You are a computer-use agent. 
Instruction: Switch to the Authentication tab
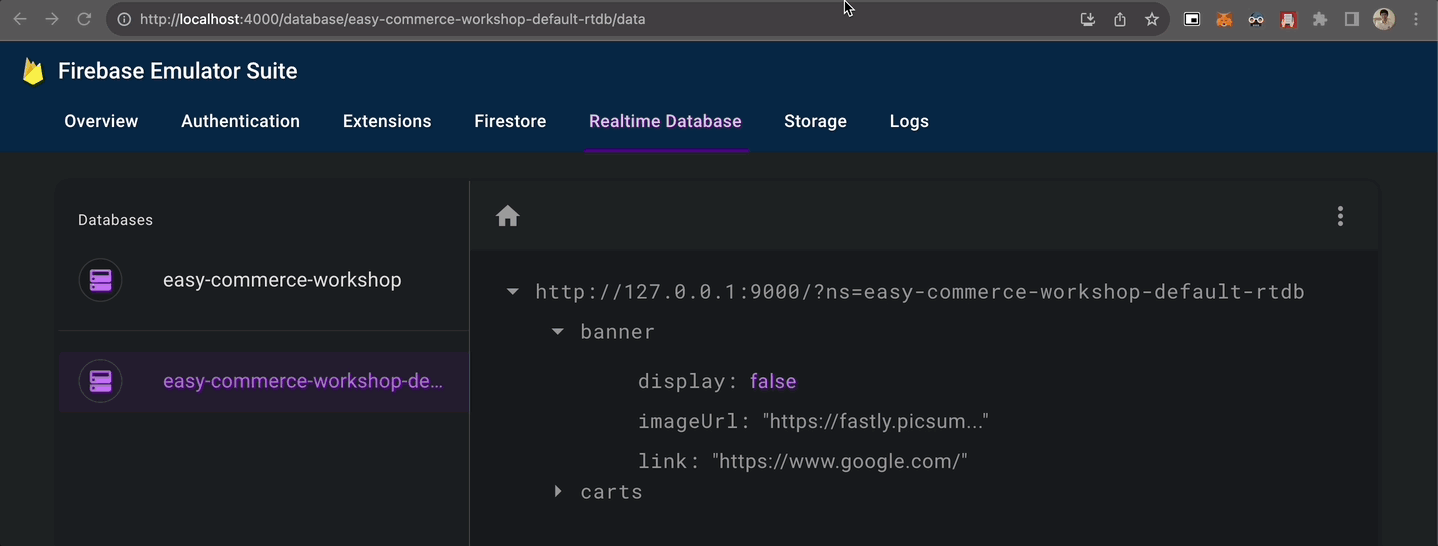pyautogui.click(x=240, y=121)
